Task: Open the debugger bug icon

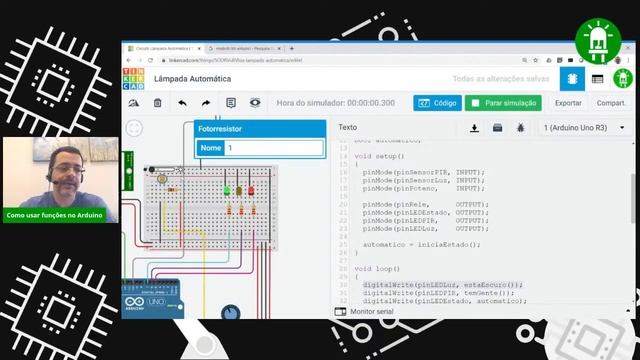Action: coord(520,128)
